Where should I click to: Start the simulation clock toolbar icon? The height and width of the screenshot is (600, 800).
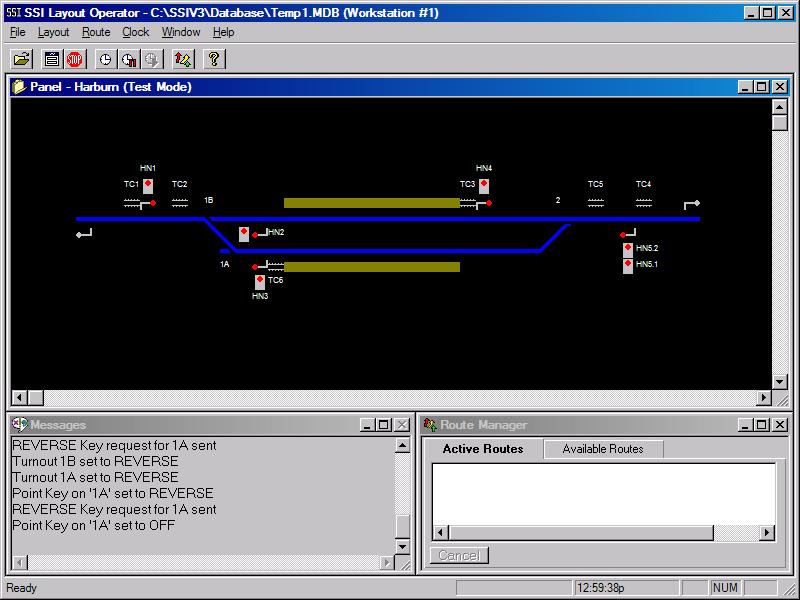coord(104,59)
